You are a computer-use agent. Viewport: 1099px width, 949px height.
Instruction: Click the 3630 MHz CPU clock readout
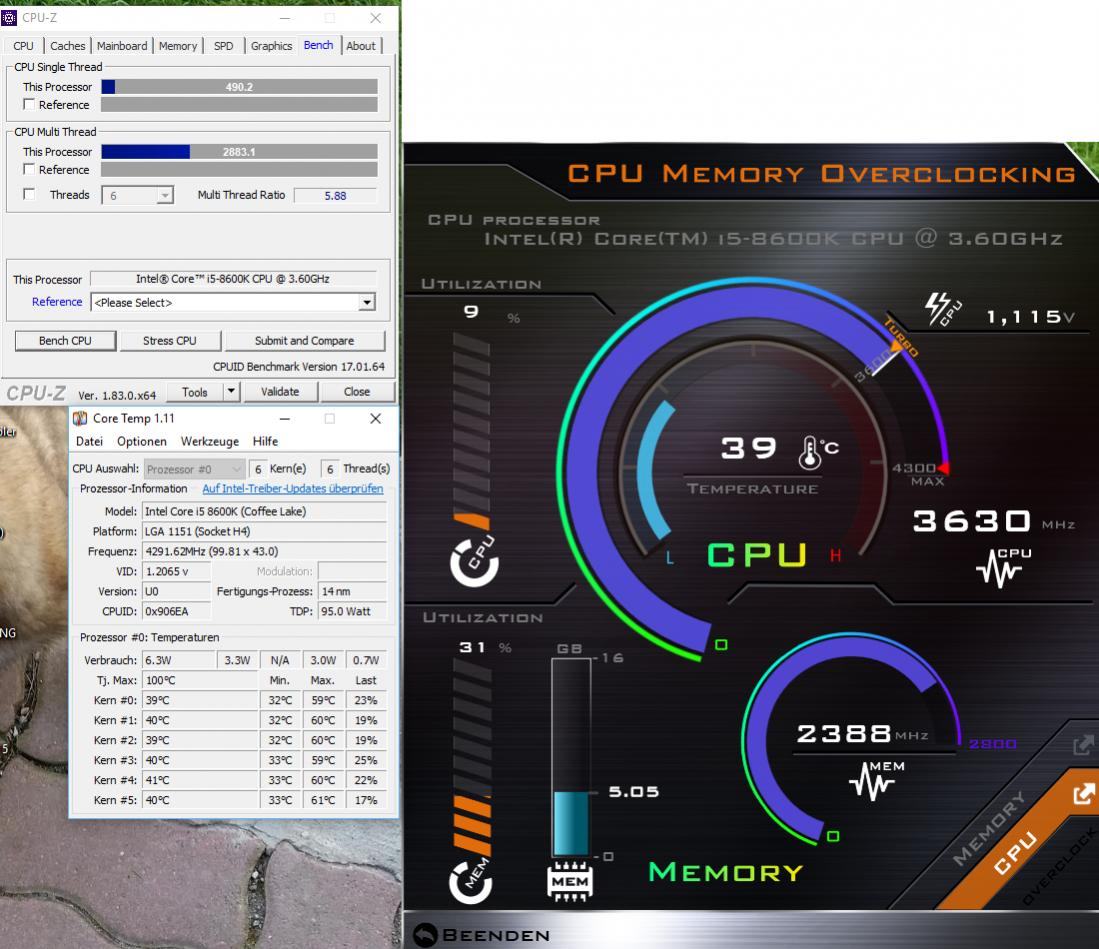pos(971,521)
